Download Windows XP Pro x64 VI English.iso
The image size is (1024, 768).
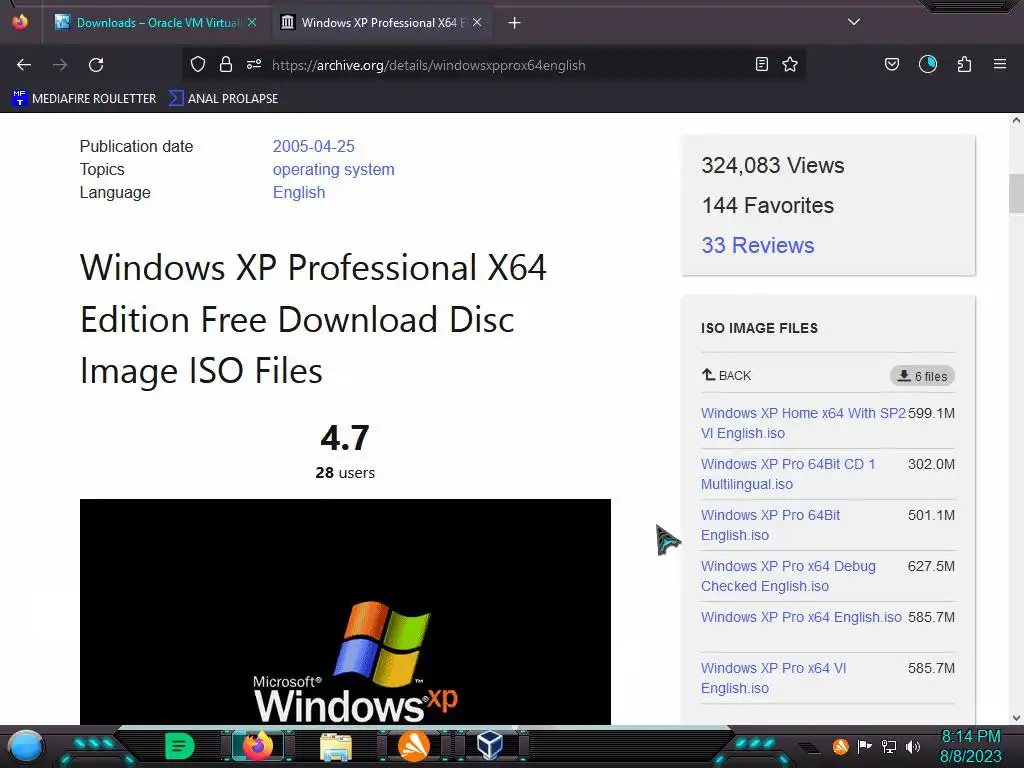[774, 678]
